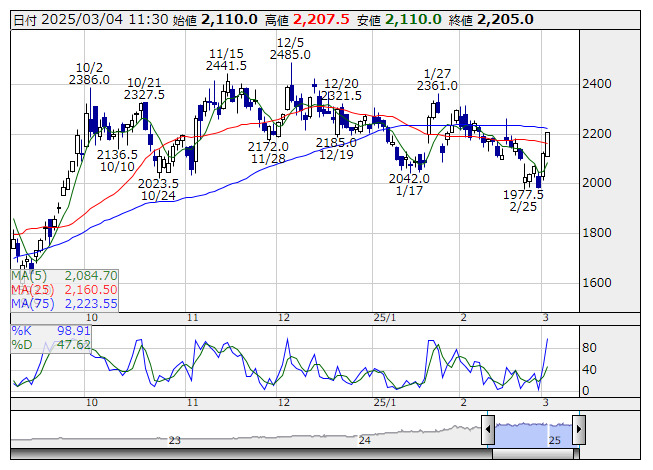Click the low price 2,110.0 in green

pos(413,19)
